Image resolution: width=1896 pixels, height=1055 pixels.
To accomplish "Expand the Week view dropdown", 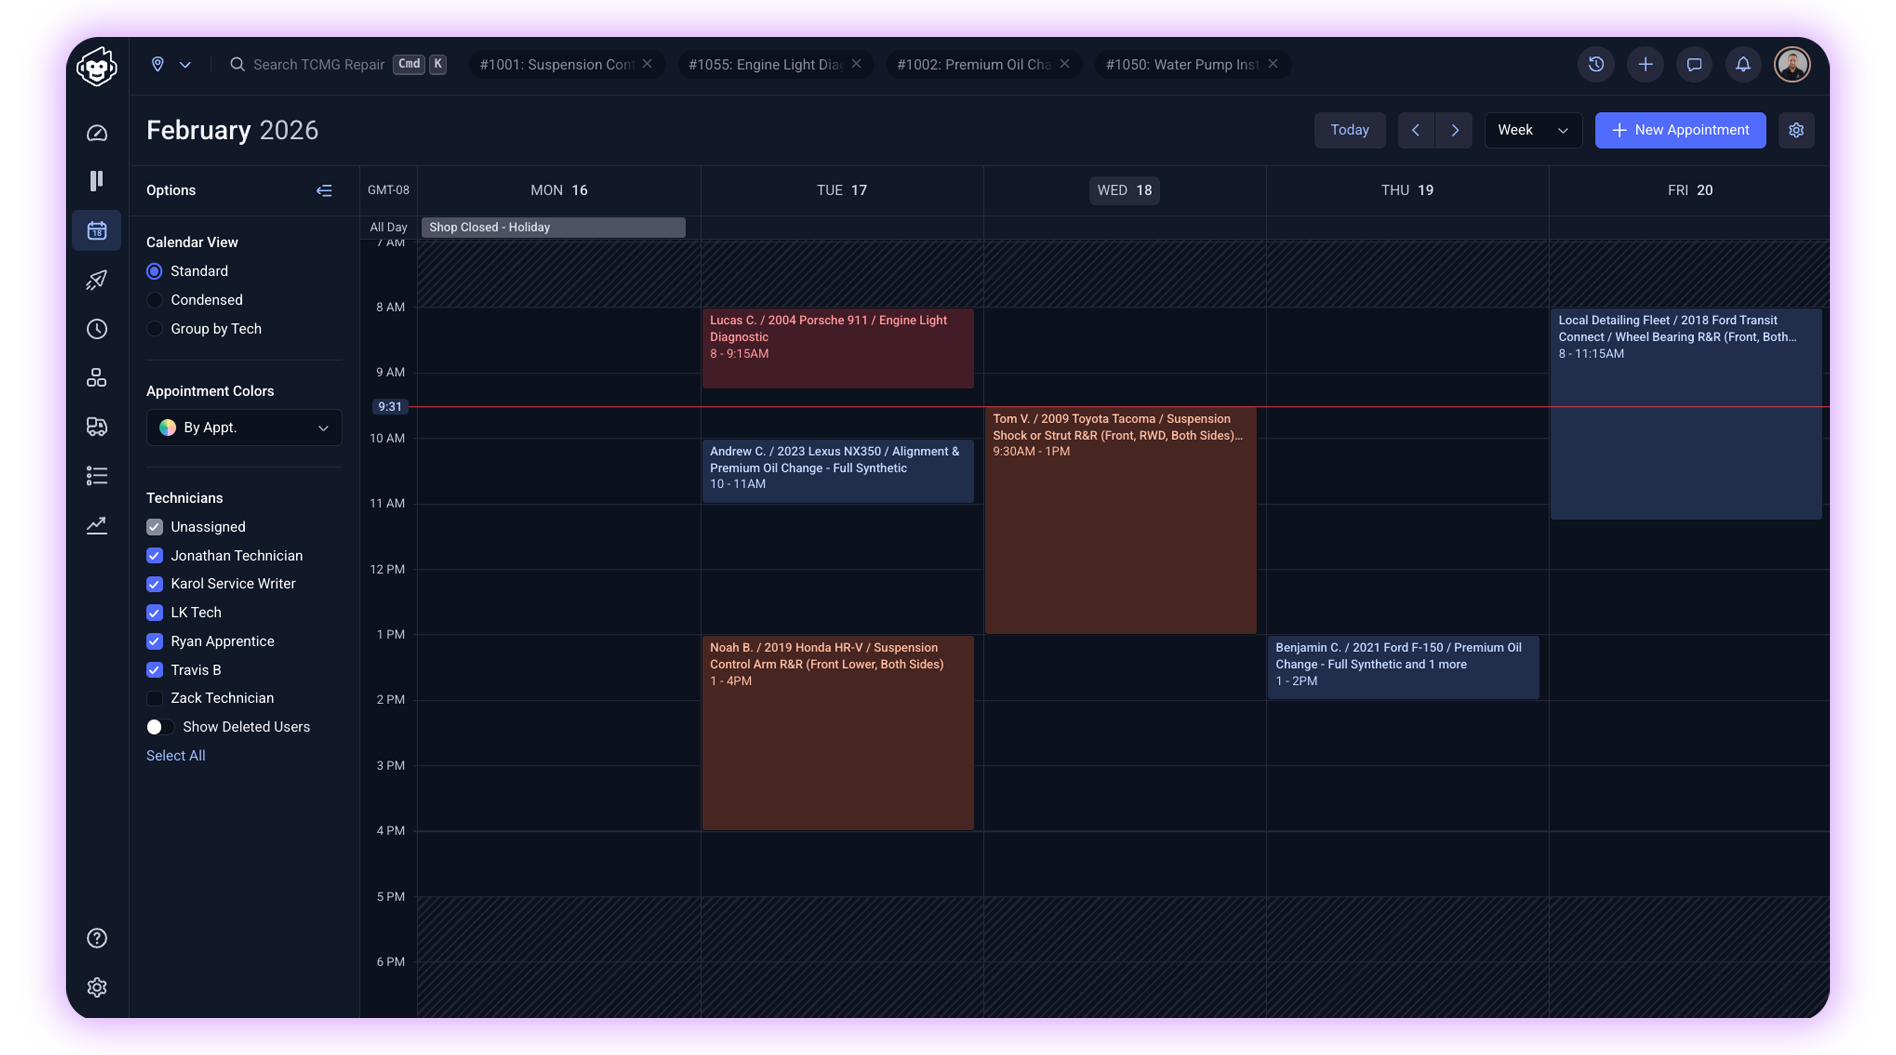I will 1533,130.
